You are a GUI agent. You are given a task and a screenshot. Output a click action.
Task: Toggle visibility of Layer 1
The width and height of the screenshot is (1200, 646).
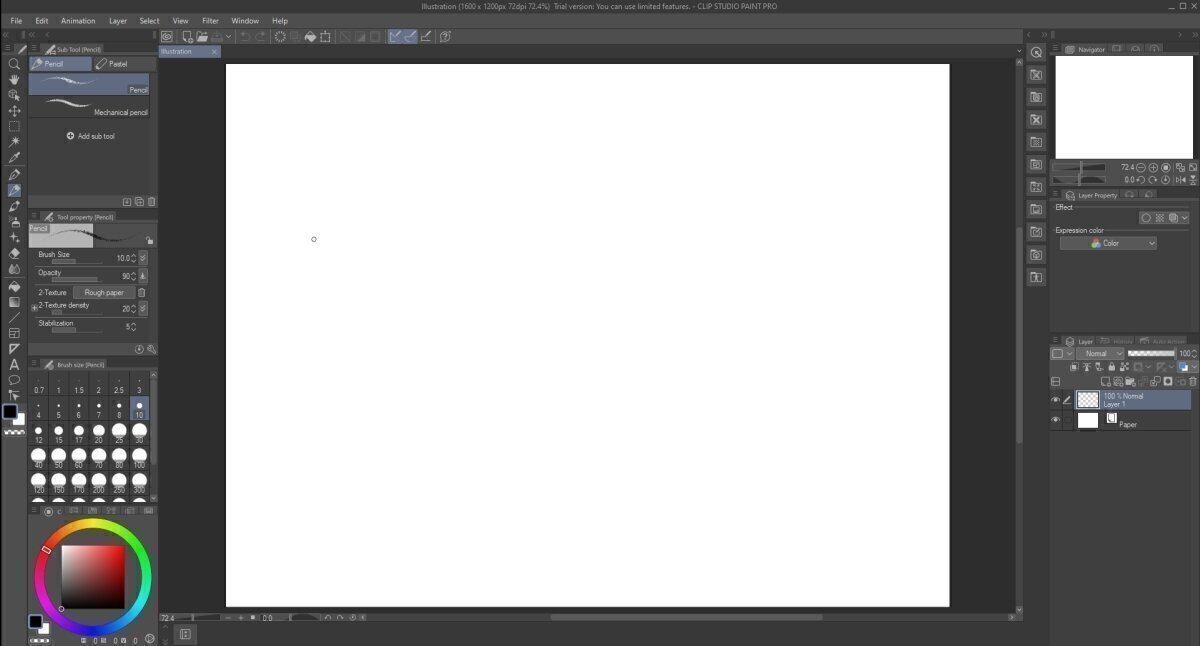1054,399
